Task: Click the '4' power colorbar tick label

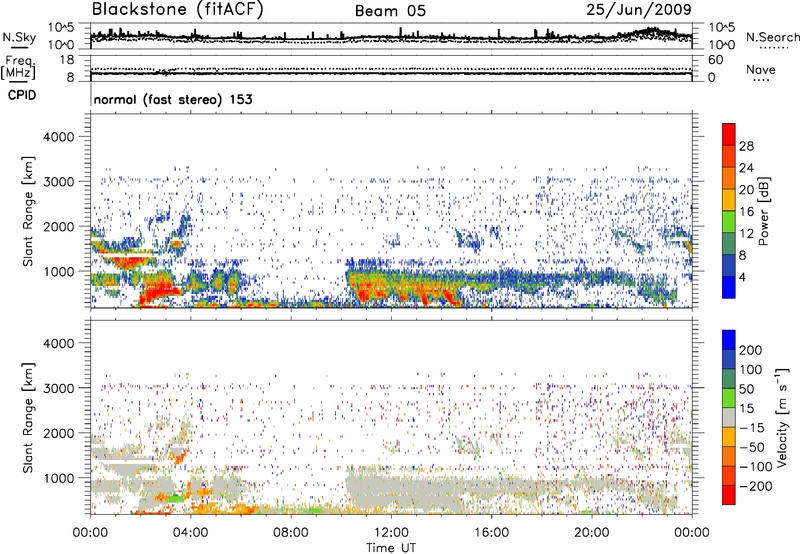Action: 743,277
